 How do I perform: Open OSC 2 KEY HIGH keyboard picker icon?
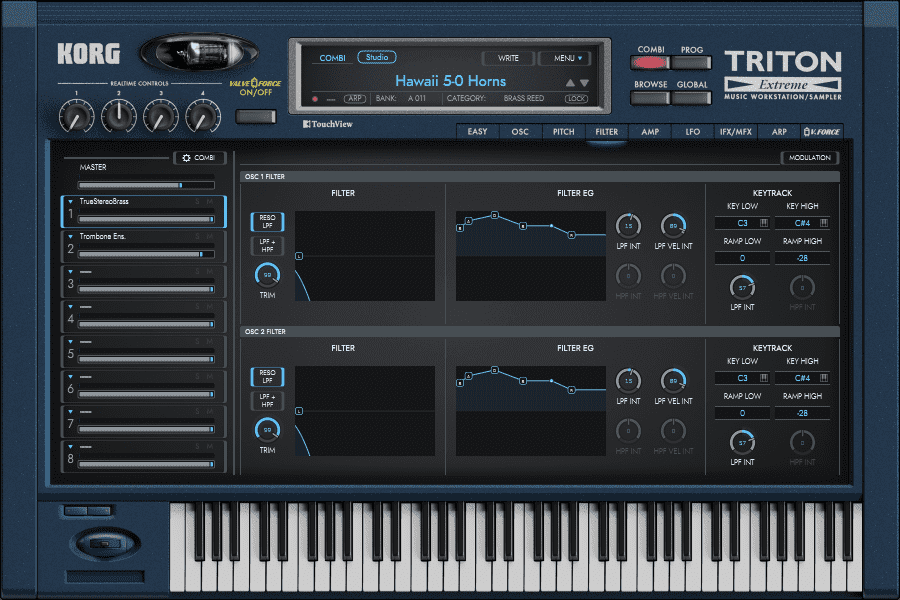[x=824, y=378]
